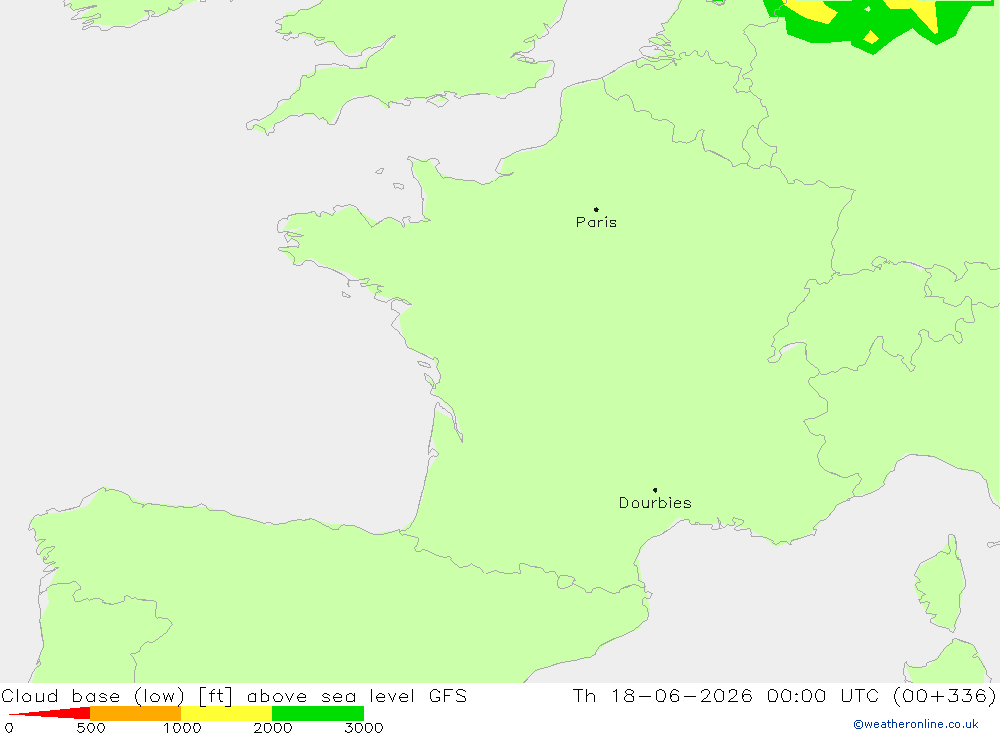The height and width of the screenshot is (733, 1000).
Task: Click the black dot marking Dourbies
Action: tap(655, 490)
